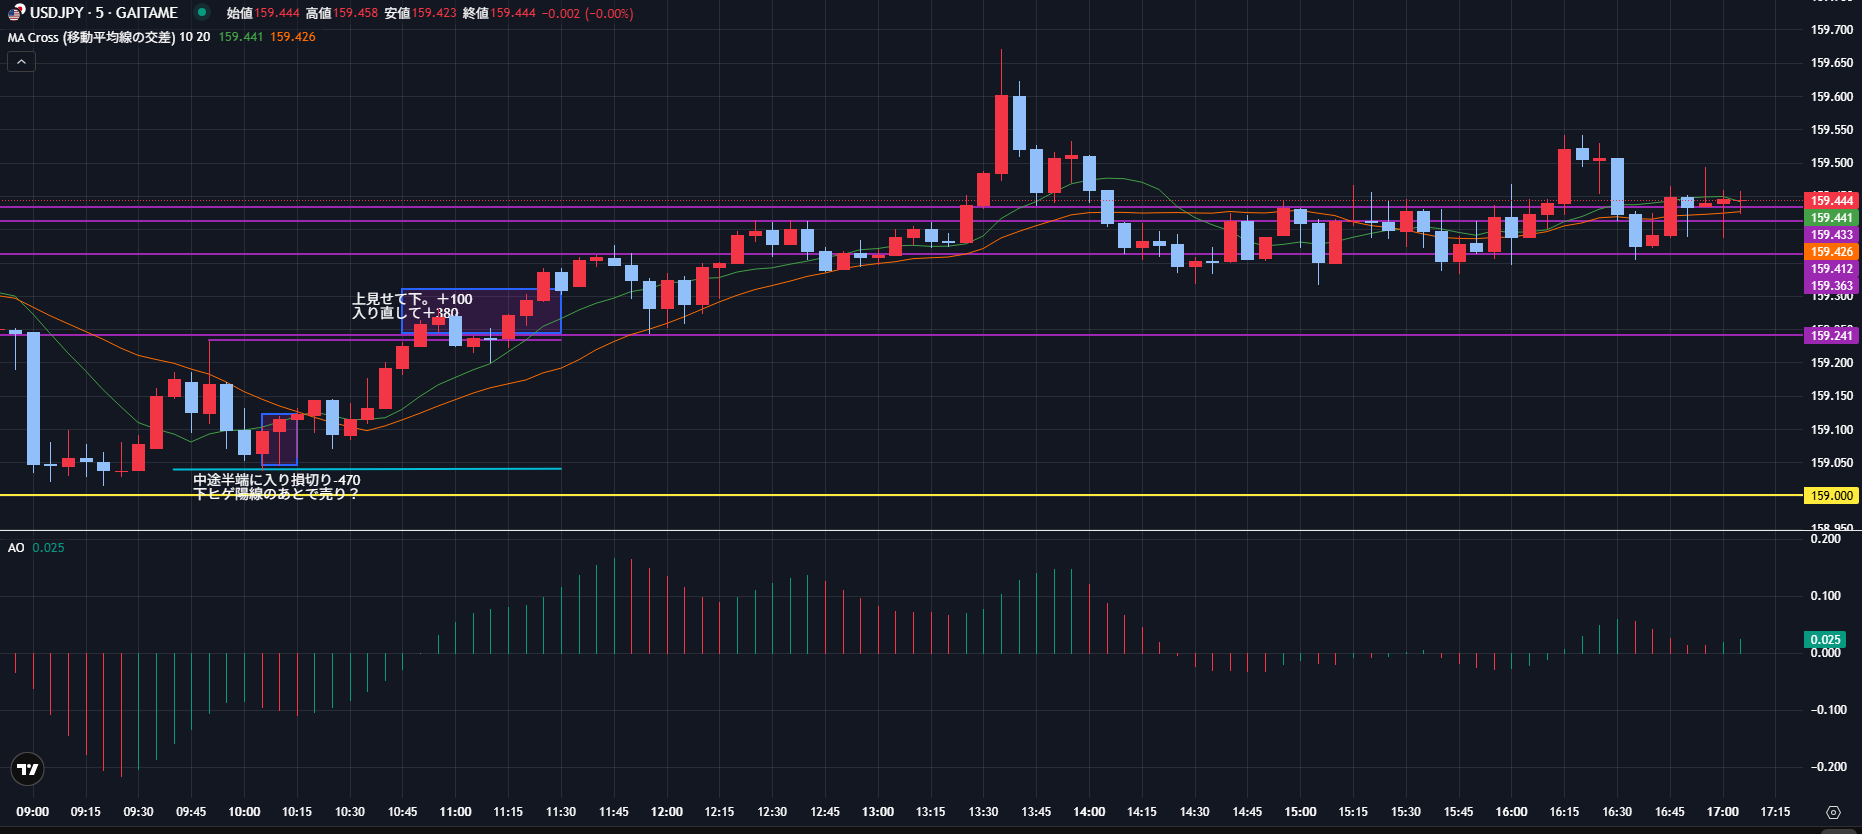1862x834 pixels.
Task: Click the green 159.441 MA price label
Action: click(x=1831, y=218)
